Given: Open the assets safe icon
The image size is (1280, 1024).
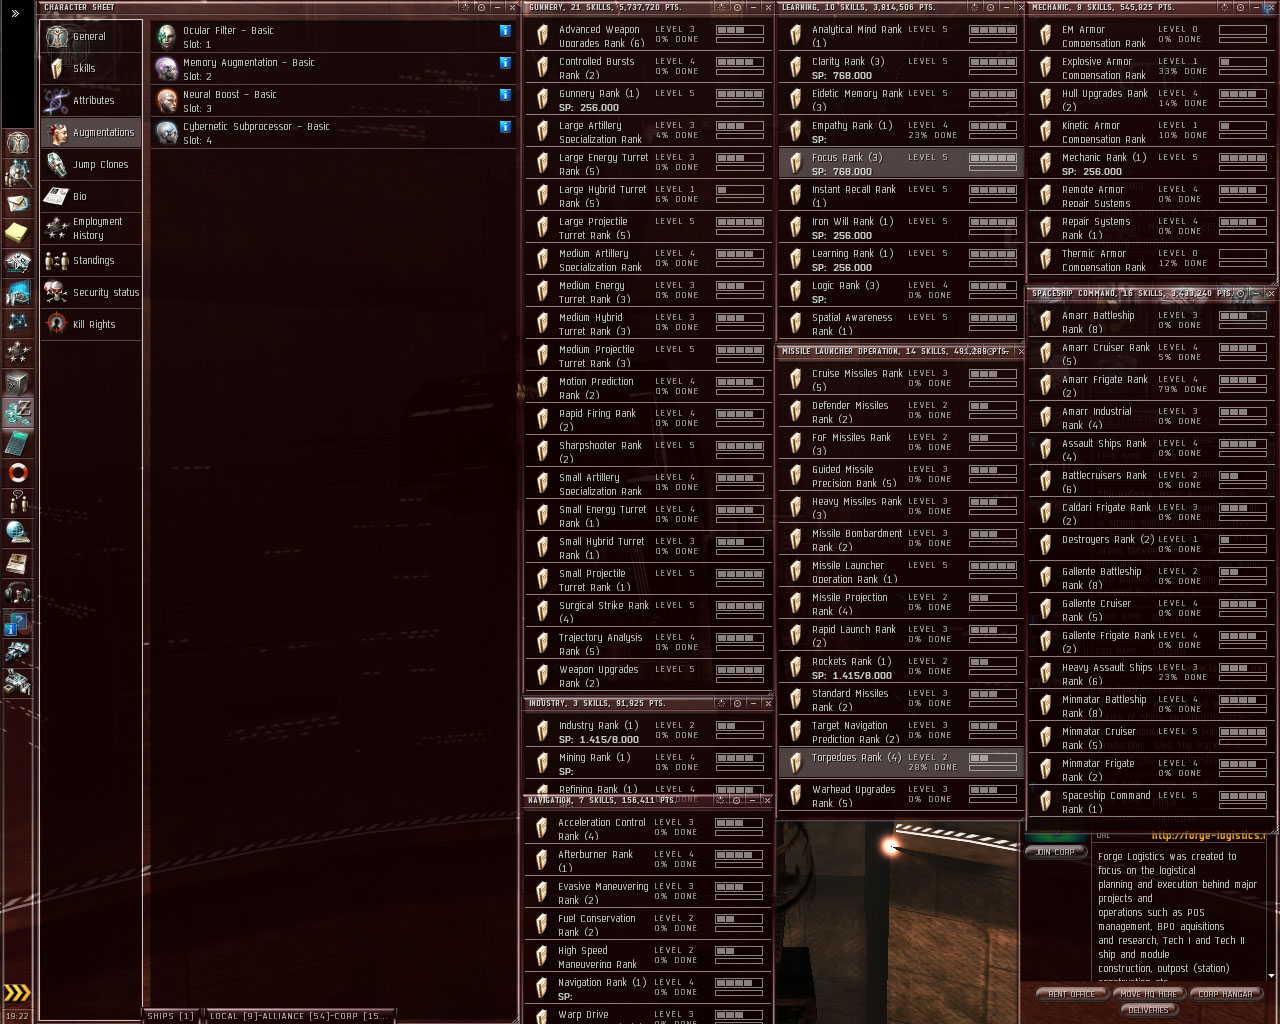Looking at the screenshot, I should [x=18, y=383].
